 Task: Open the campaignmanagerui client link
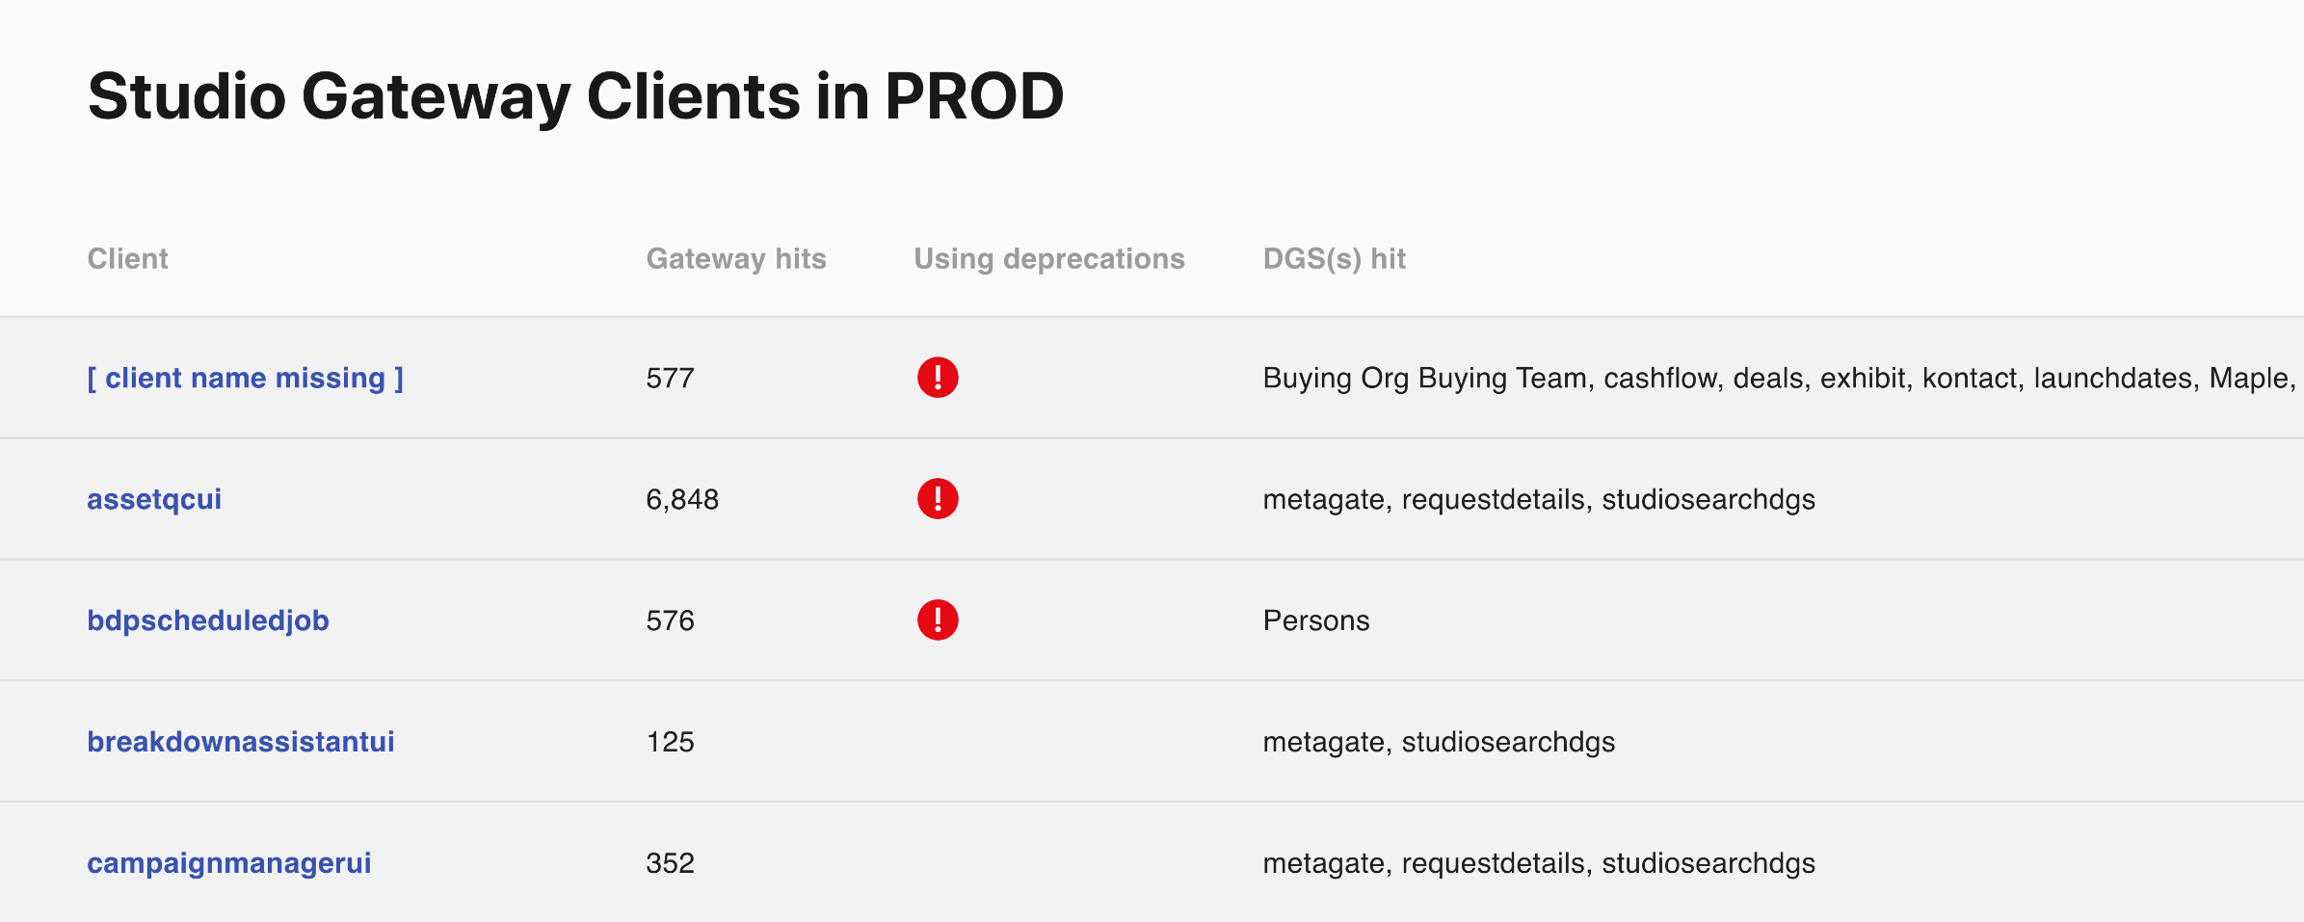(229, 863)
